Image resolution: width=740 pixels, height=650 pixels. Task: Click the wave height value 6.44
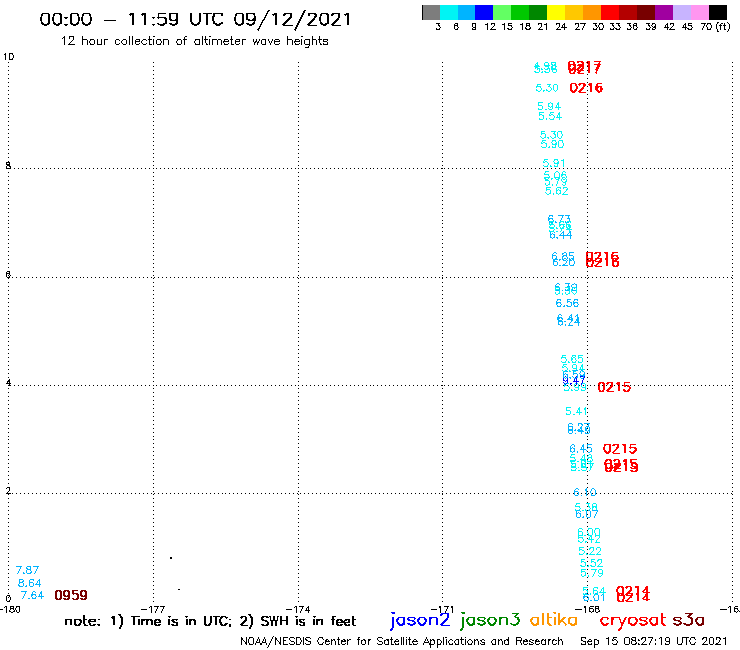pyautogui.click(x=561, y=235)
